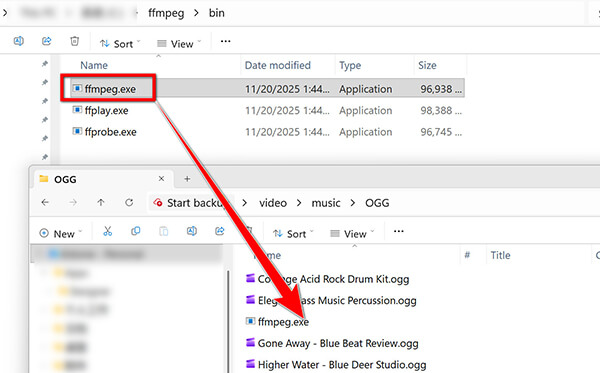Open New dropdown in OGG window
The image size is (600, 373).
61,233
